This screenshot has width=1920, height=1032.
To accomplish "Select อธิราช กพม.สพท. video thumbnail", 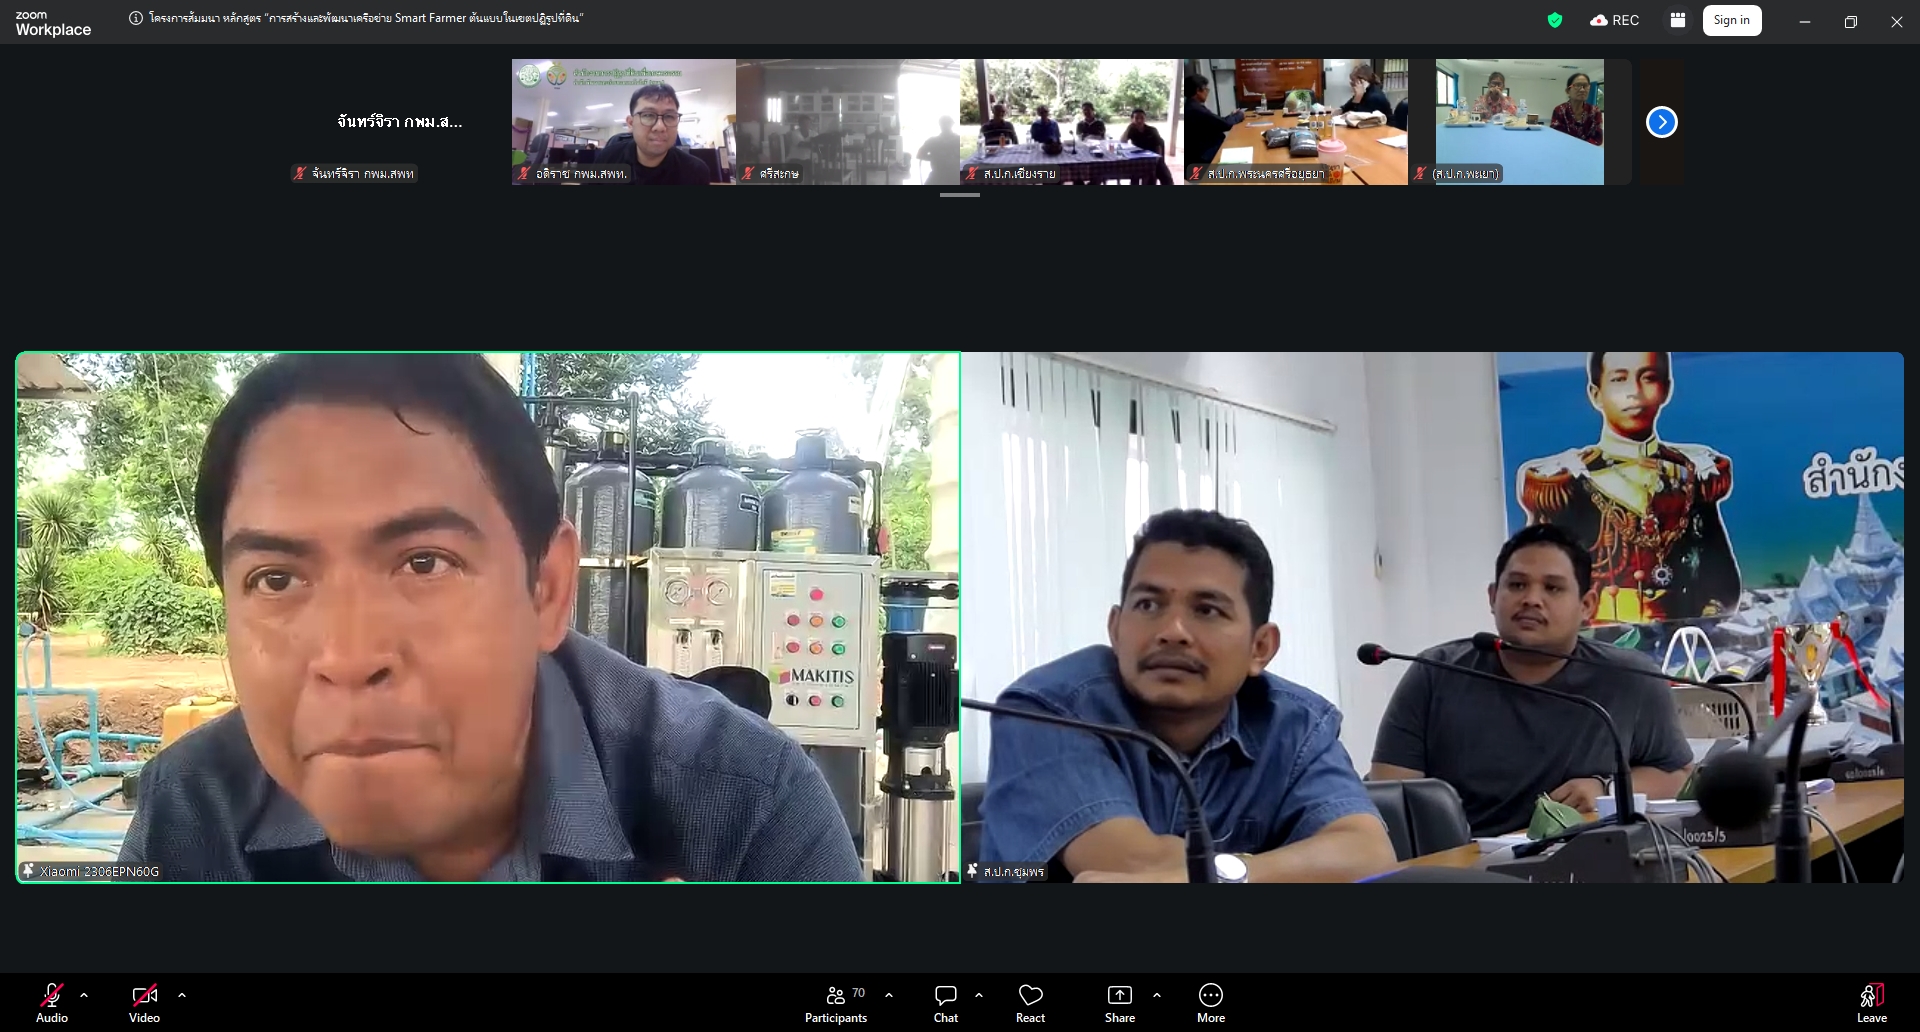I will click(x=624, y=122).
